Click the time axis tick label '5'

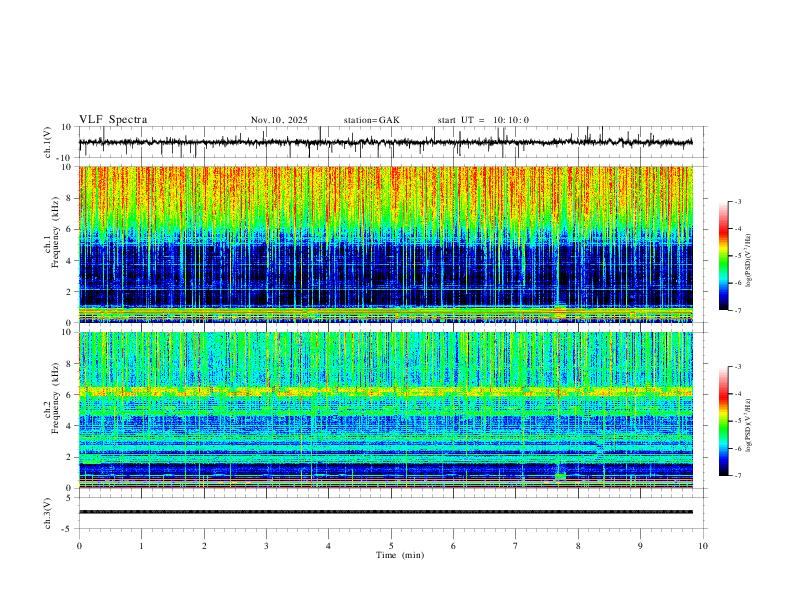(391, 546)
